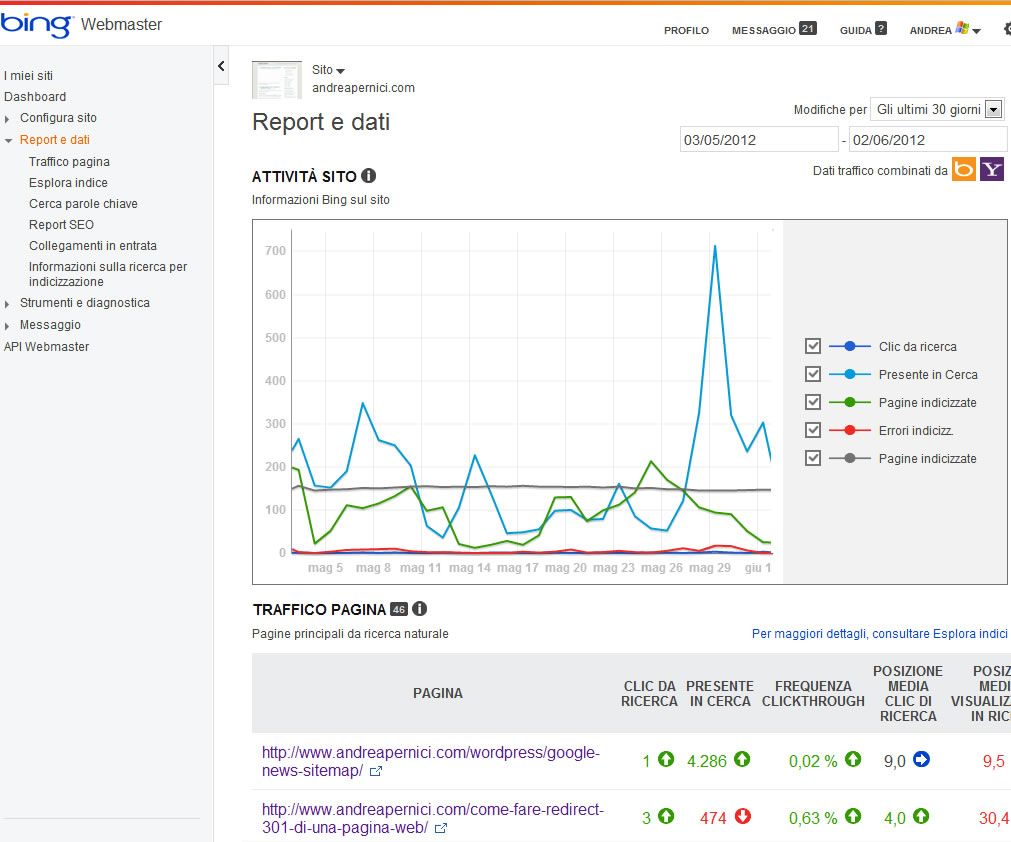Click the Yahoo logo icon
Viewport: 1011px width, 842px height.
991,169
